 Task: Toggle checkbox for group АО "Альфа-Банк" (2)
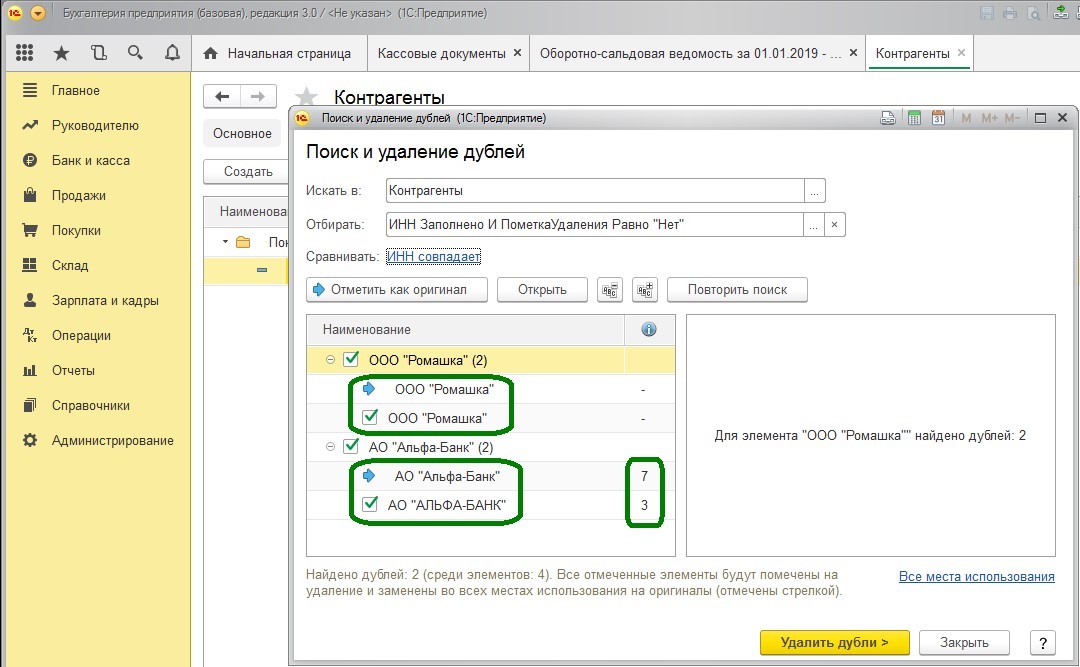point(351,446)
